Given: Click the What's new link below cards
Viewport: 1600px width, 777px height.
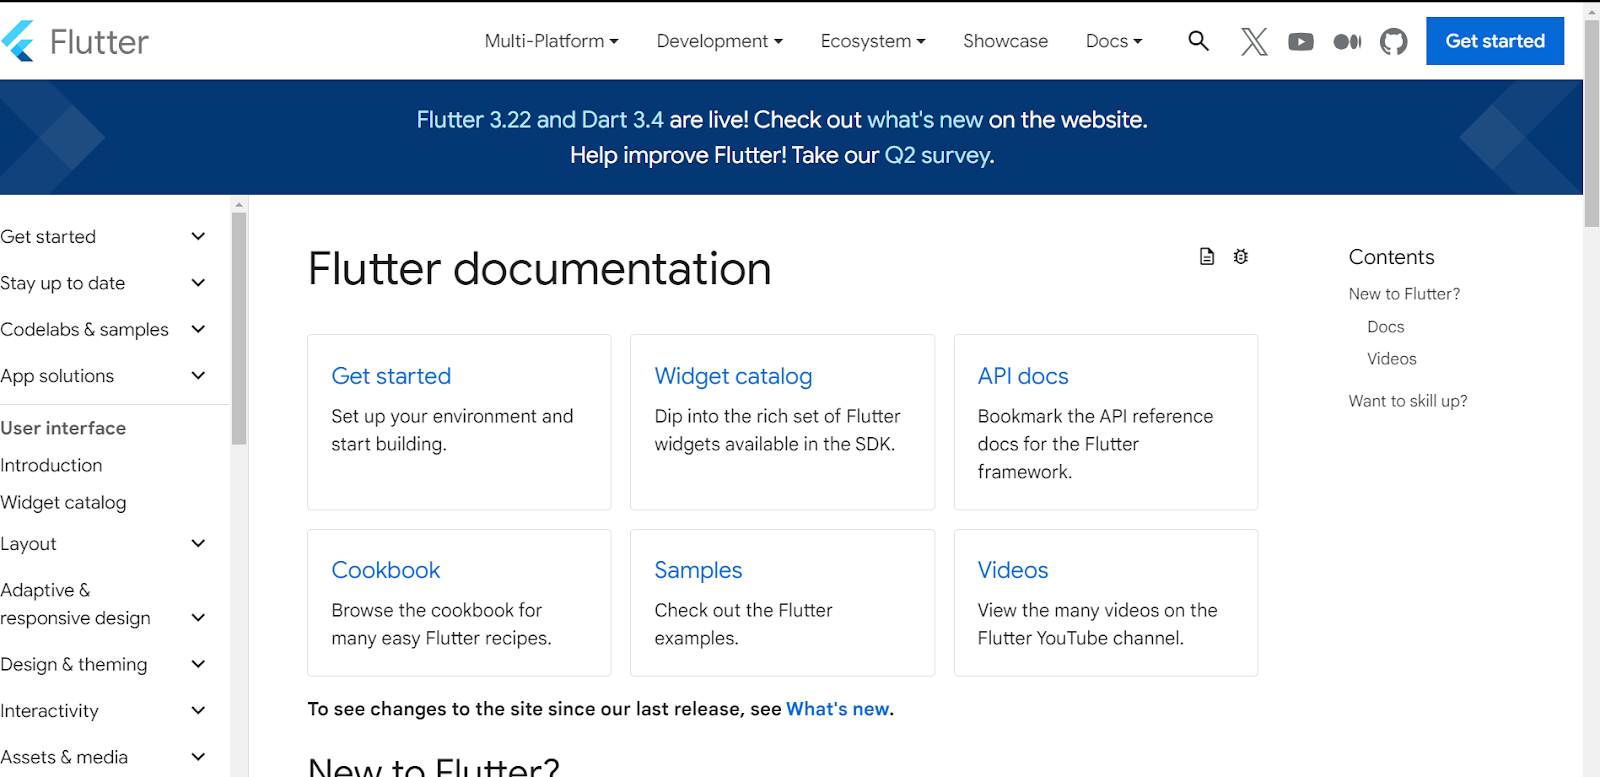Looking at the screenshot, I should (x=838, y=709).
